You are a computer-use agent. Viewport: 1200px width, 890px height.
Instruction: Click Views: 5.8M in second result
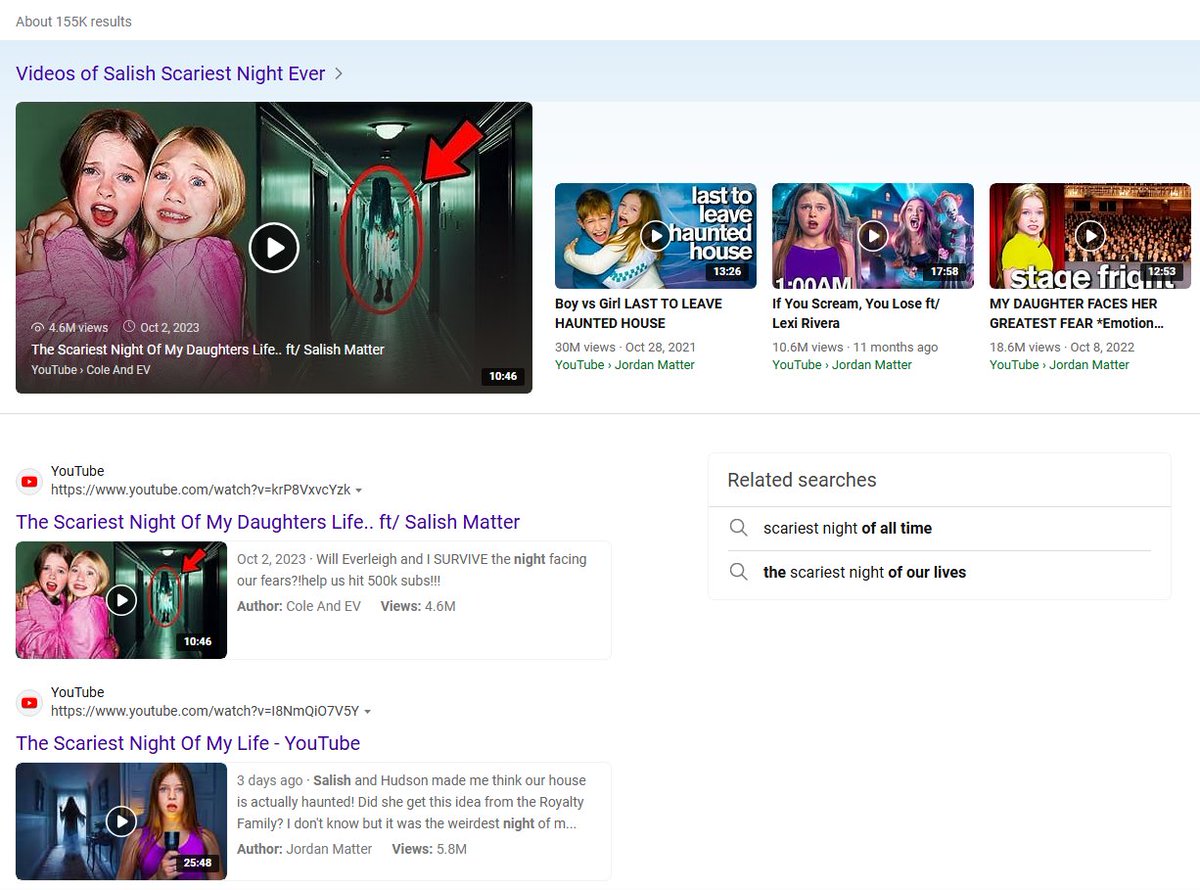coord(429,849)
